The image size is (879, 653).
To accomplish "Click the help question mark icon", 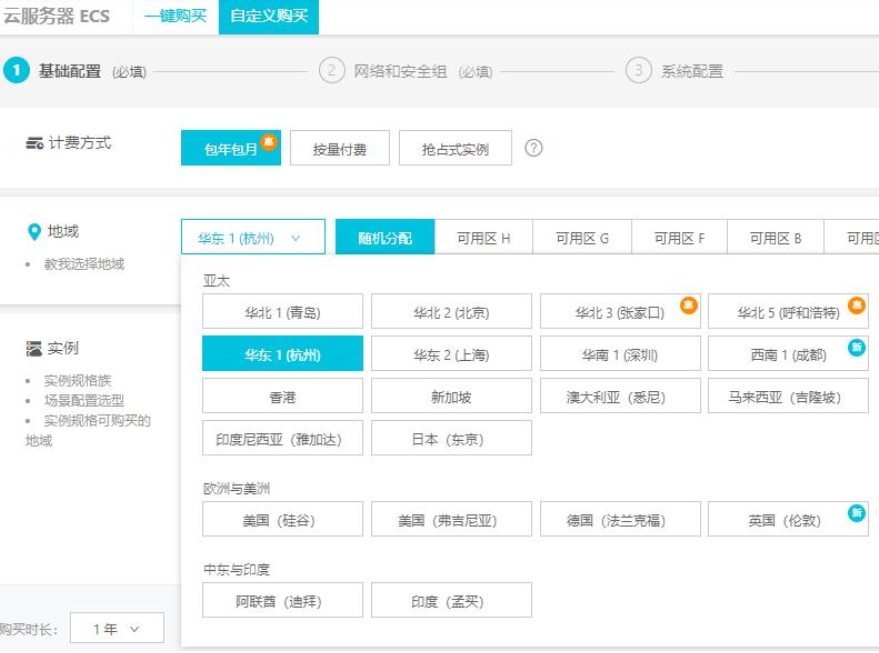I will (x=534, y=148).
